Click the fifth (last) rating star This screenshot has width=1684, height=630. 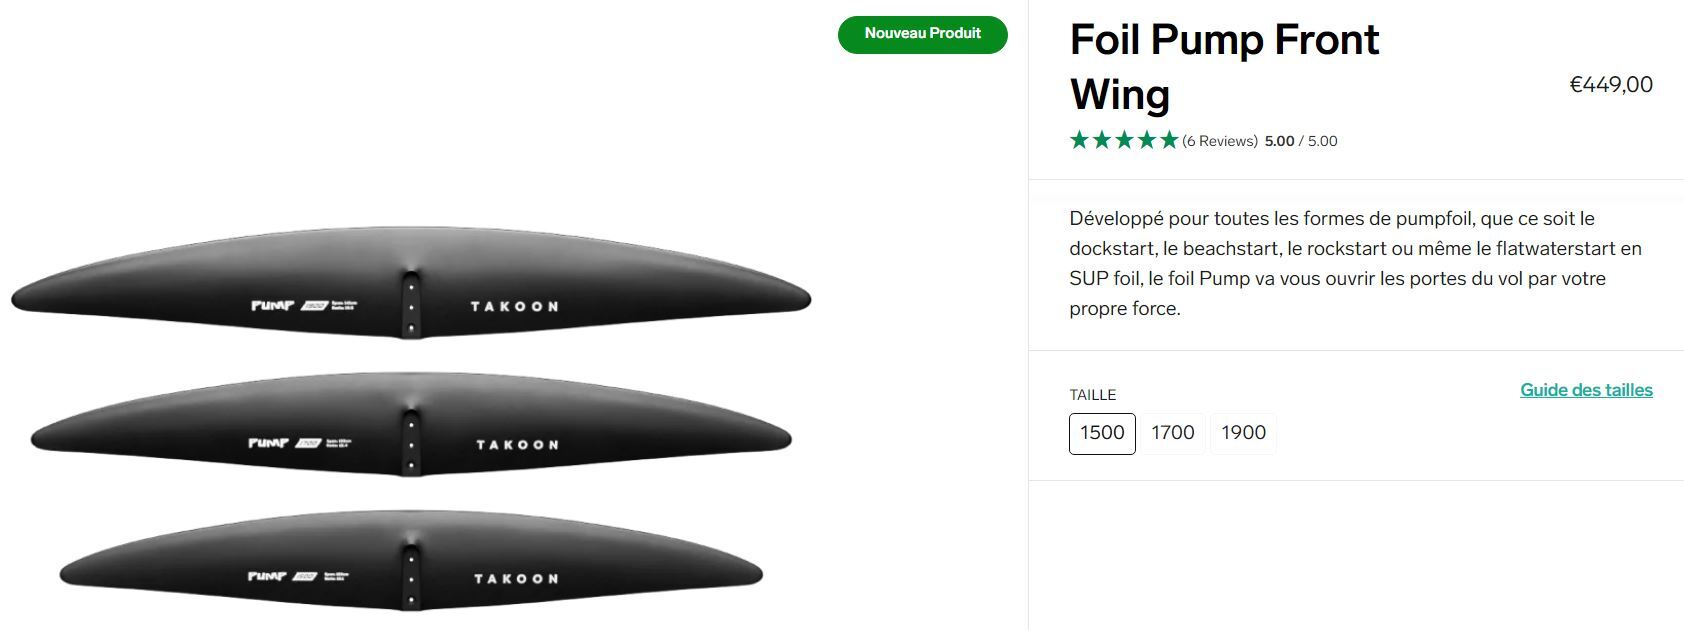[x=1169, y=141]
